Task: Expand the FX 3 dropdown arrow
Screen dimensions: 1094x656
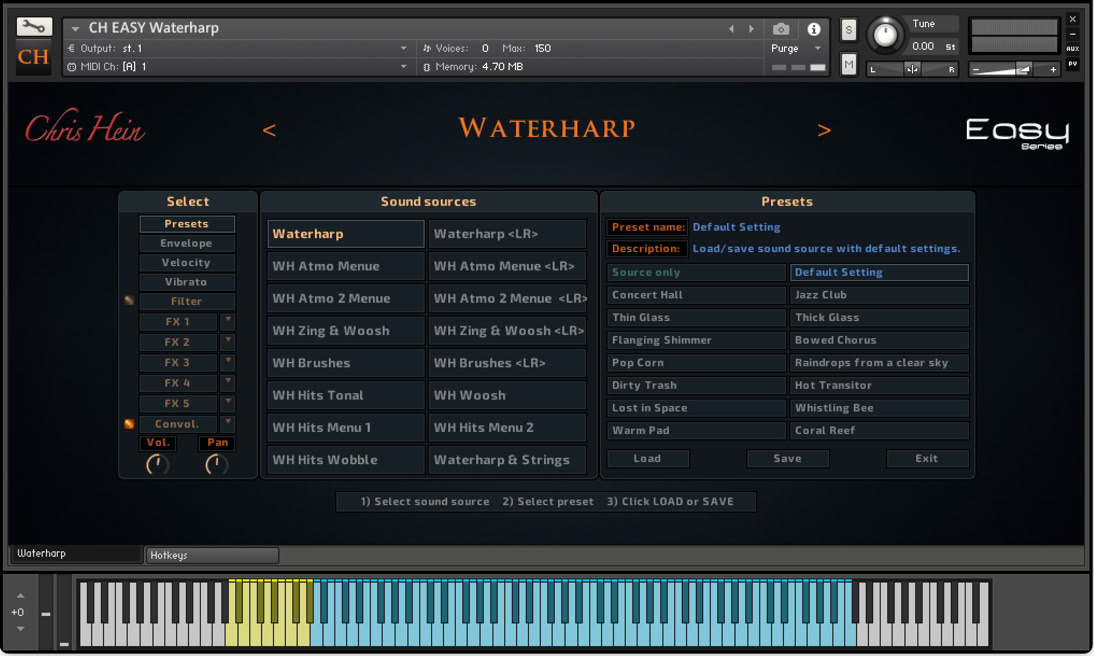Action: coord(227,361)
